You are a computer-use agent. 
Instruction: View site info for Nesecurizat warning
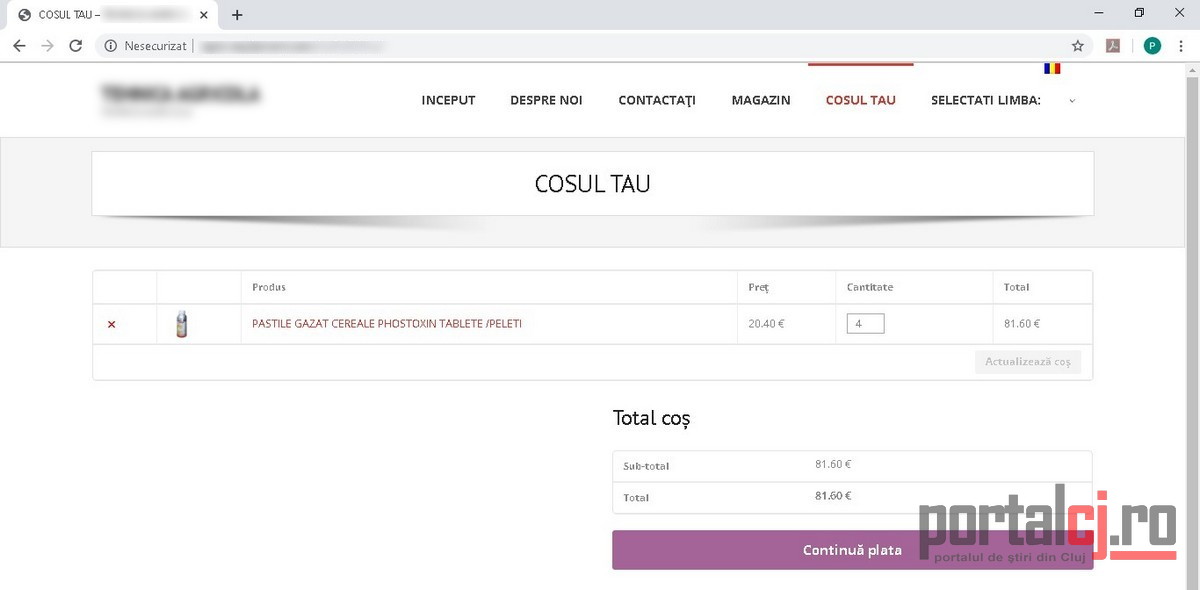click(x=110, y=46)
